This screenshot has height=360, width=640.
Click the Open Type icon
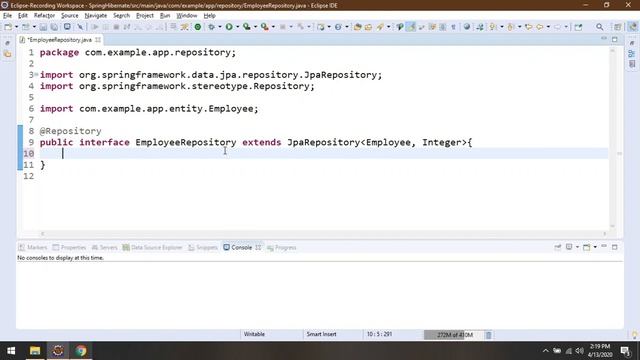[358, 27]
